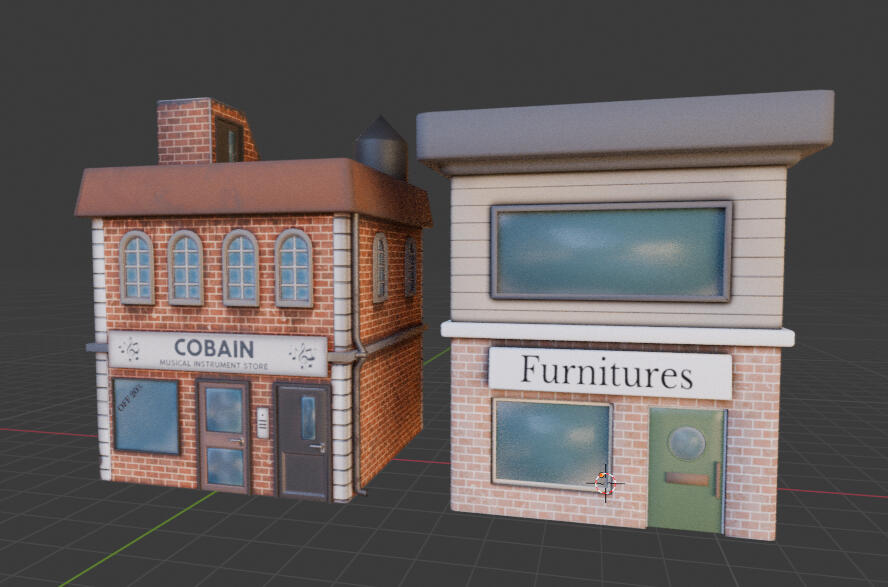This screenshot has height=587, width=888.
Task: Select the COBAIN store sign text
Action: click(x=213, y=349)
